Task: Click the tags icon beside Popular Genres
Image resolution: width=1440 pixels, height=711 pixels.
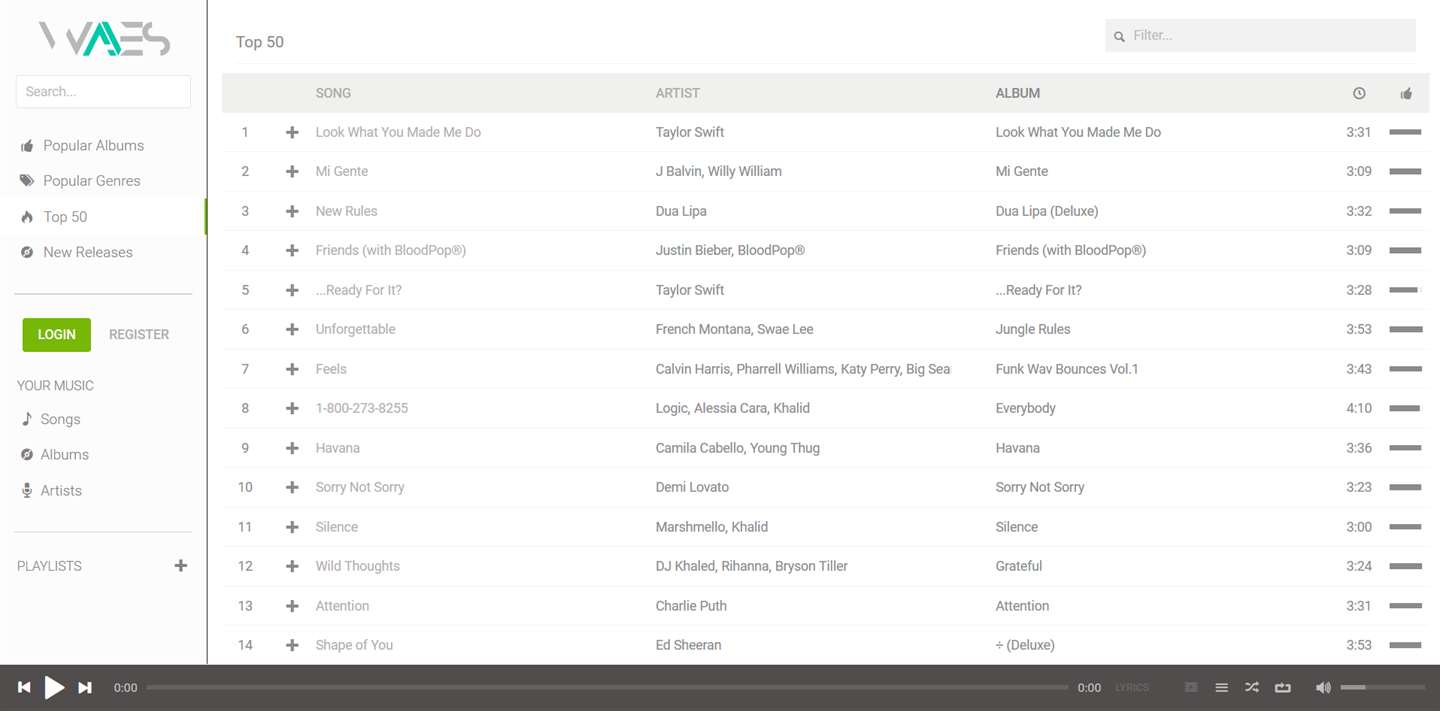Action: tap(27, 181)
